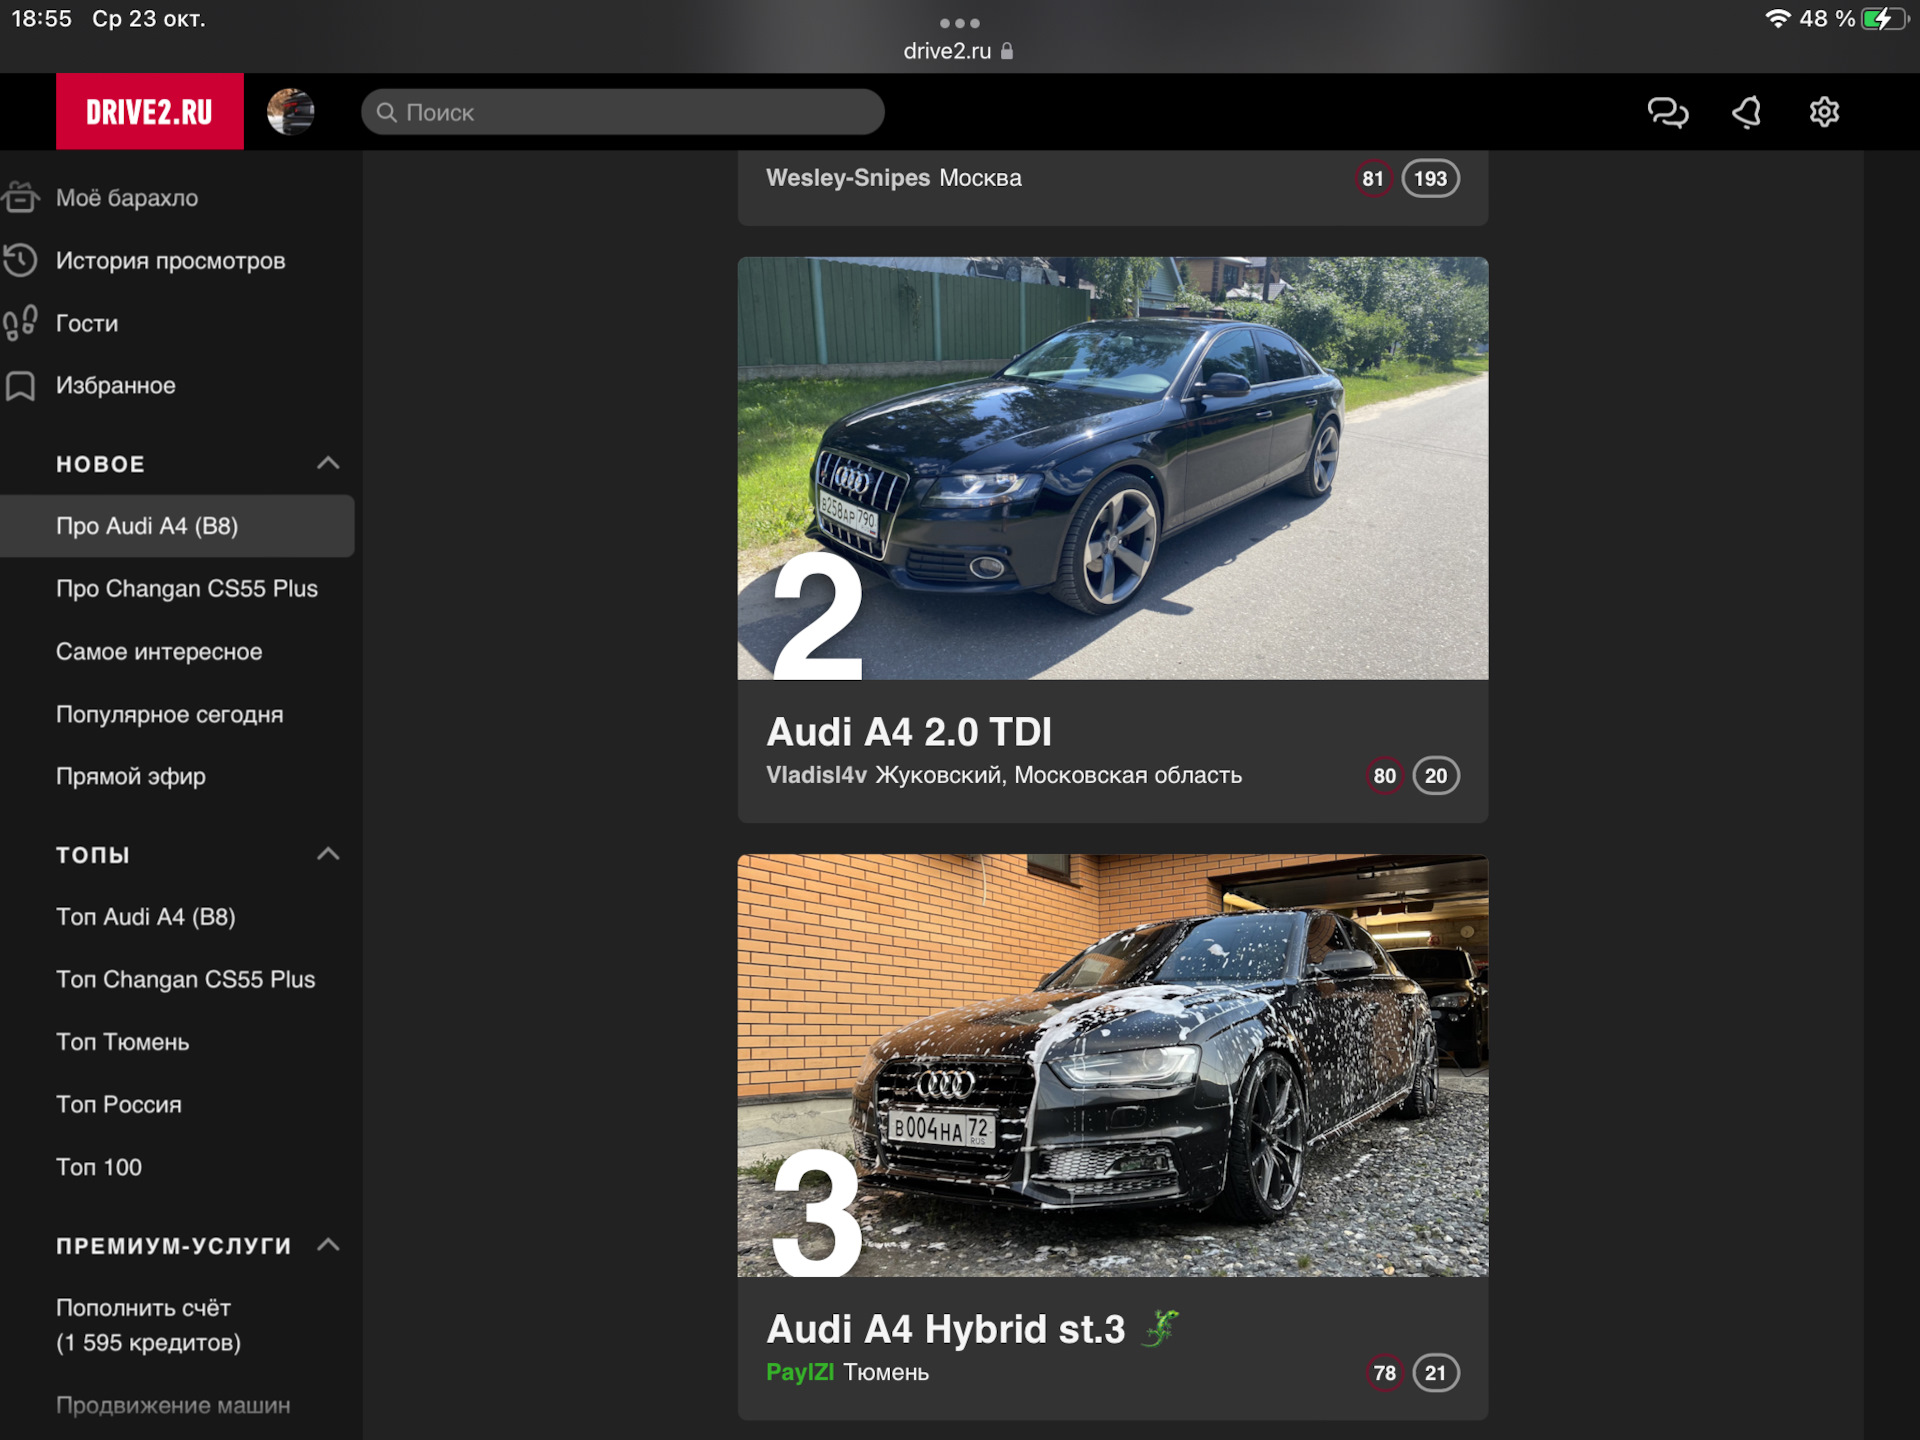
Task: Open Популярное сегодня
Action: 170,715
